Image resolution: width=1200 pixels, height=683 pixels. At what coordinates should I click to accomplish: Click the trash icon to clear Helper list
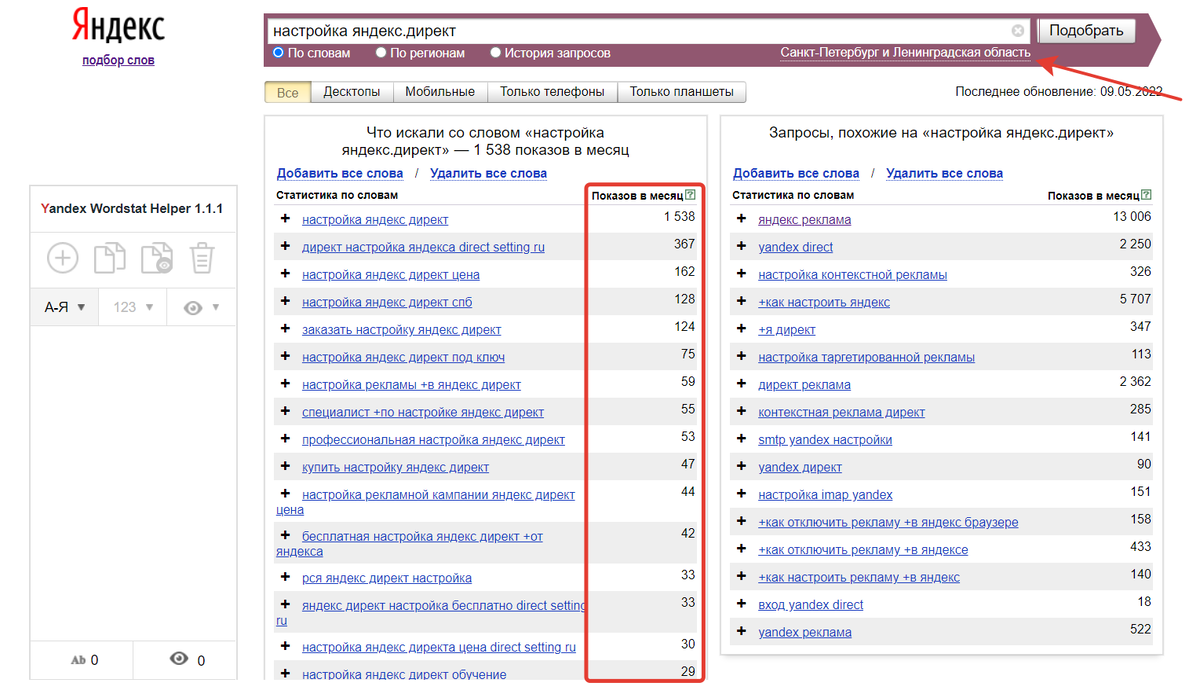pyautogui.click(x=202, y=258)
